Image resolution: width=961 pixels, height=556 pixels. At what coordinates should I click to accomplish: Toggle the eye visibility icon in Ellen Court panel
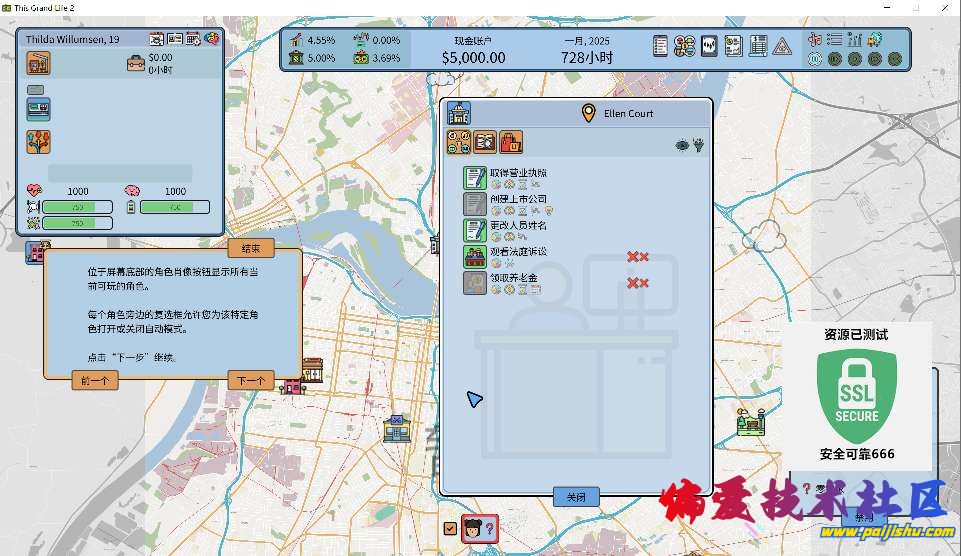click(x=682, y=145)
